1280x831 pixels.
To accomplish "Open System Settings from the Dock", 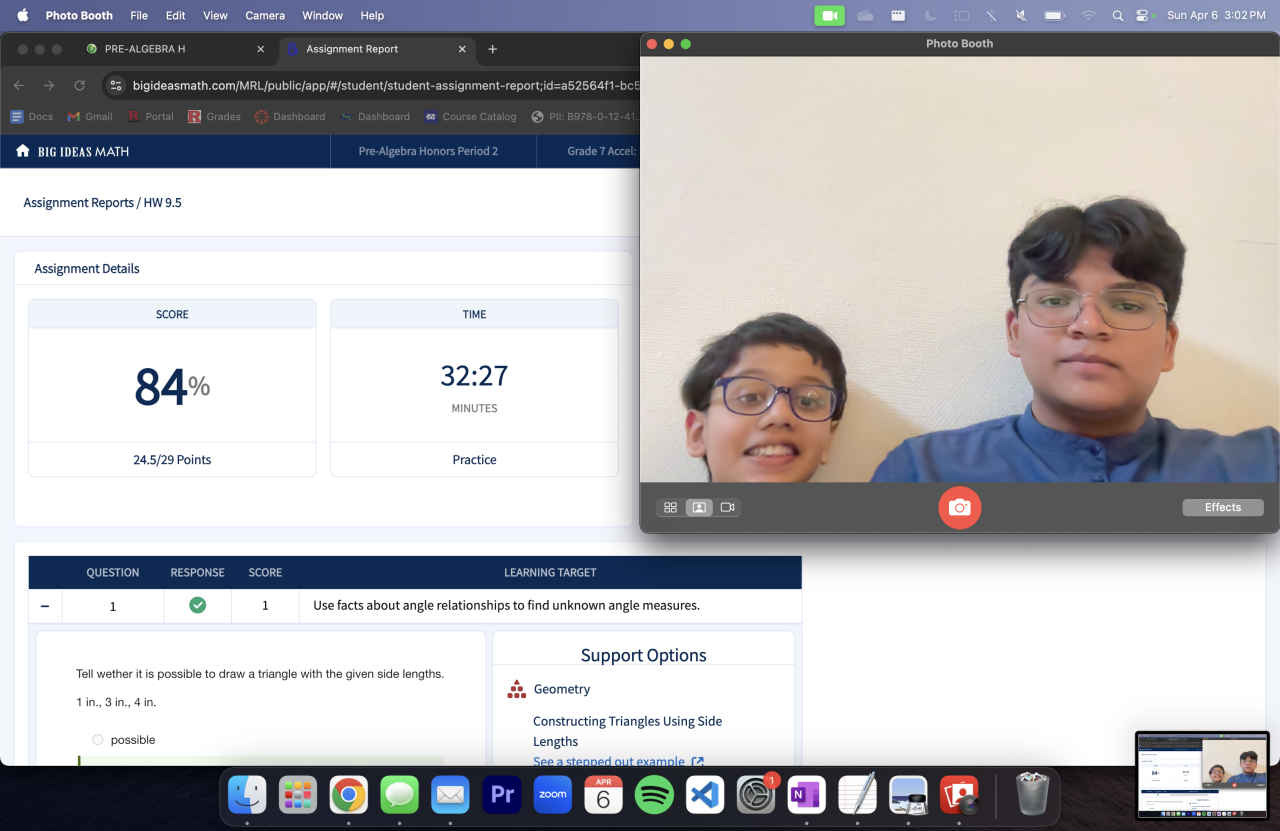I will (757, 795).
